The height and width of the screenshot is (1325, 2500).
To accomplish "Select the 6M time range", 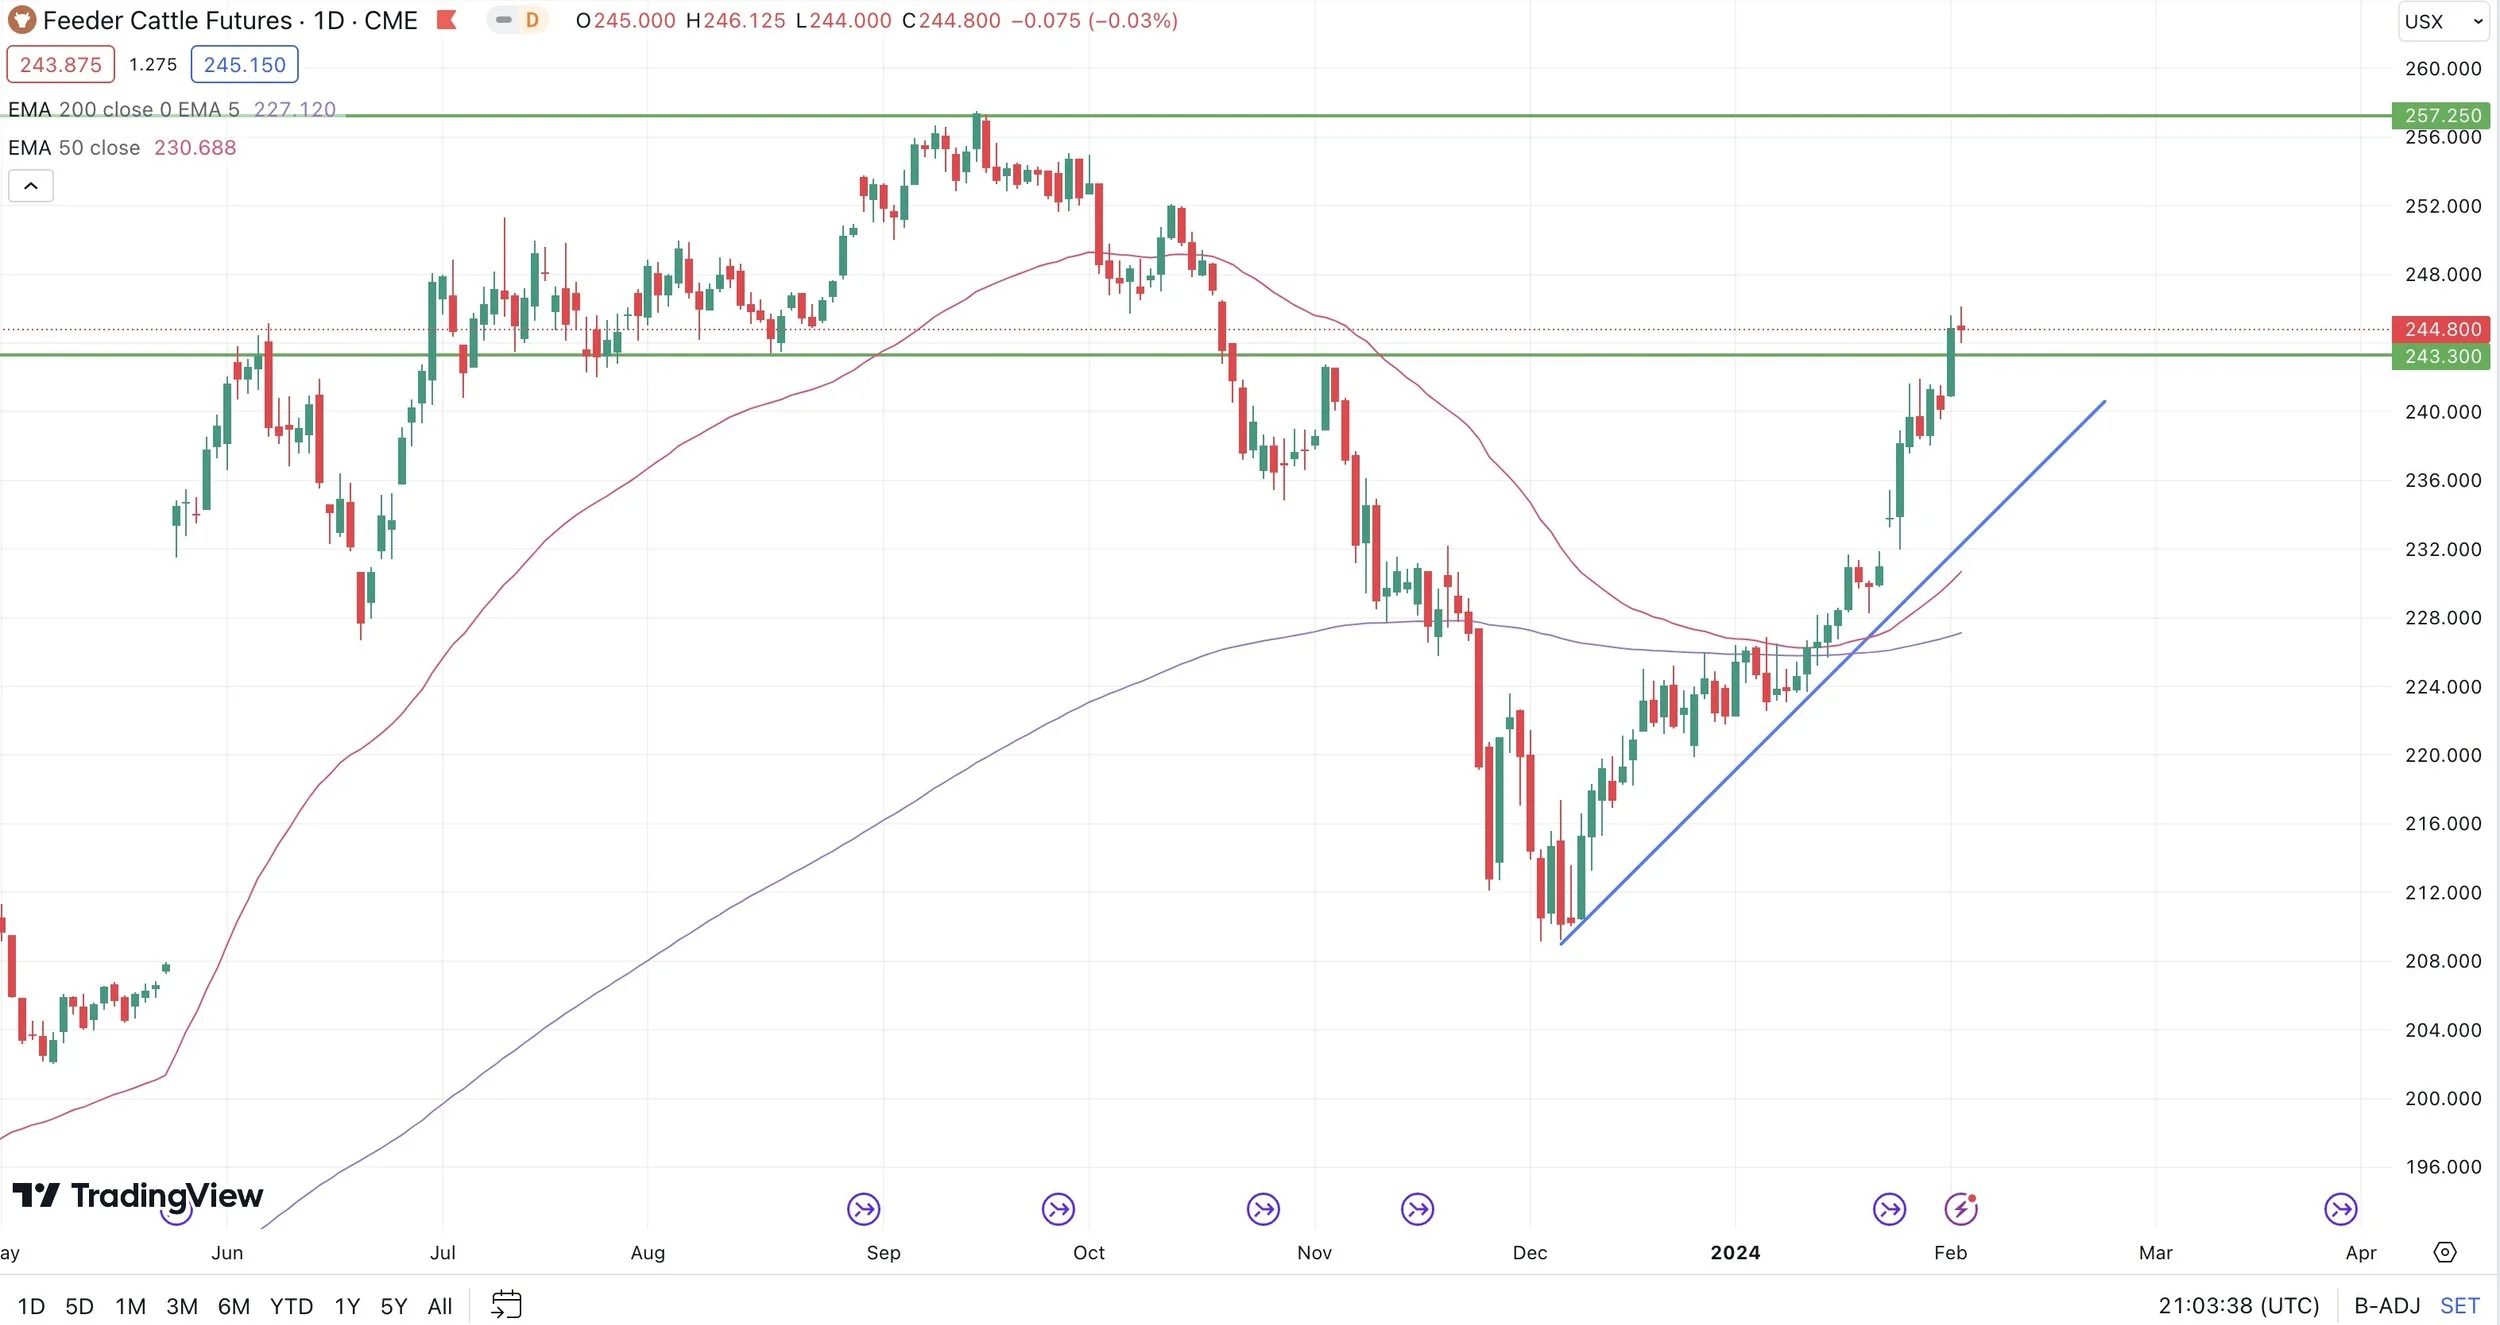I will [x=233, y=1306].
